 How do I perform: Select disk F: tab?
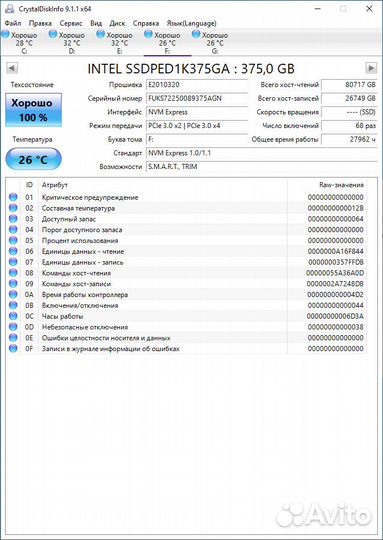point(167,43)
